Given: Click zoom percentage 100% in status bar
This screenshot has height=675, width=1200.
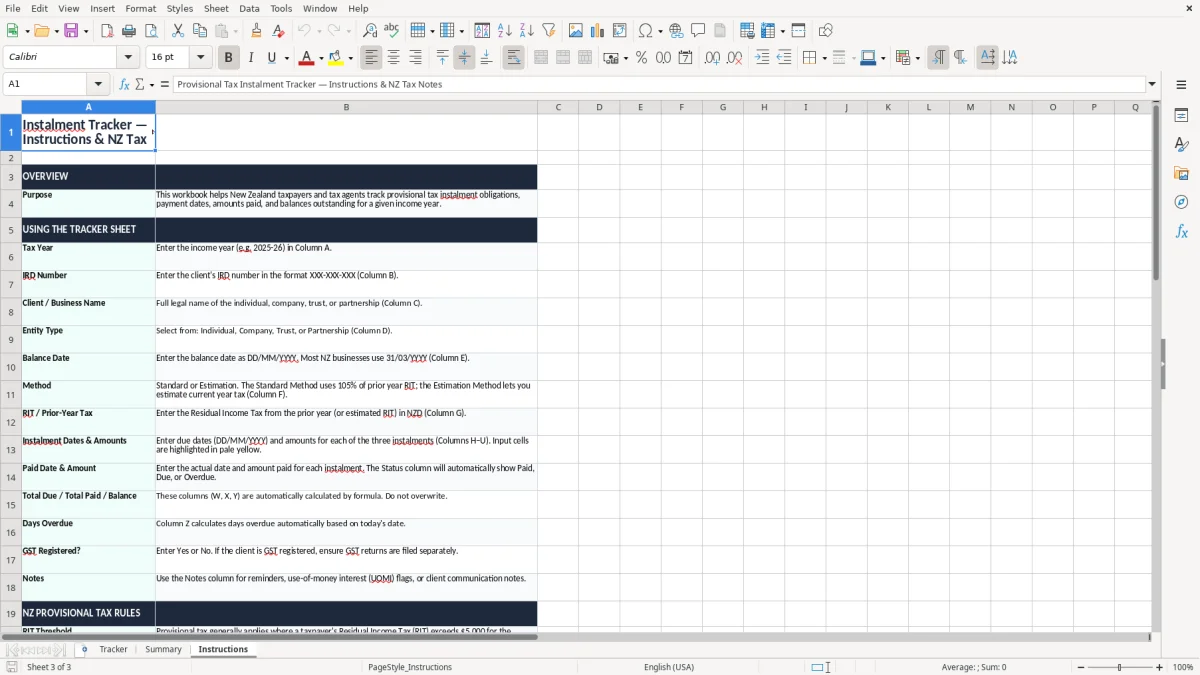Looking at the screenshot, I should [x=1183, y=667].
